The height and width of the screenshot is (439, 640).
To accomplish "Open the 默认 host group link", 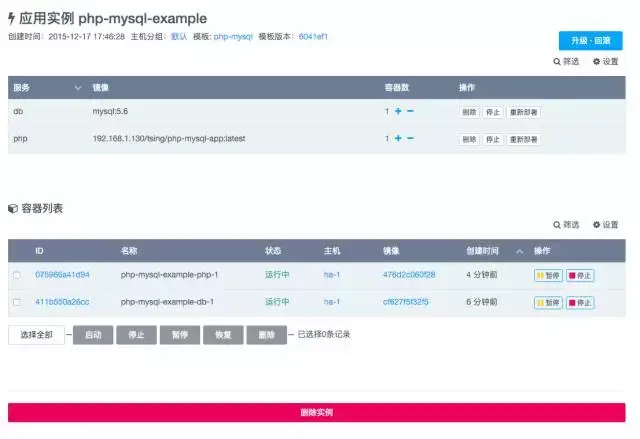I will point(179,37).
